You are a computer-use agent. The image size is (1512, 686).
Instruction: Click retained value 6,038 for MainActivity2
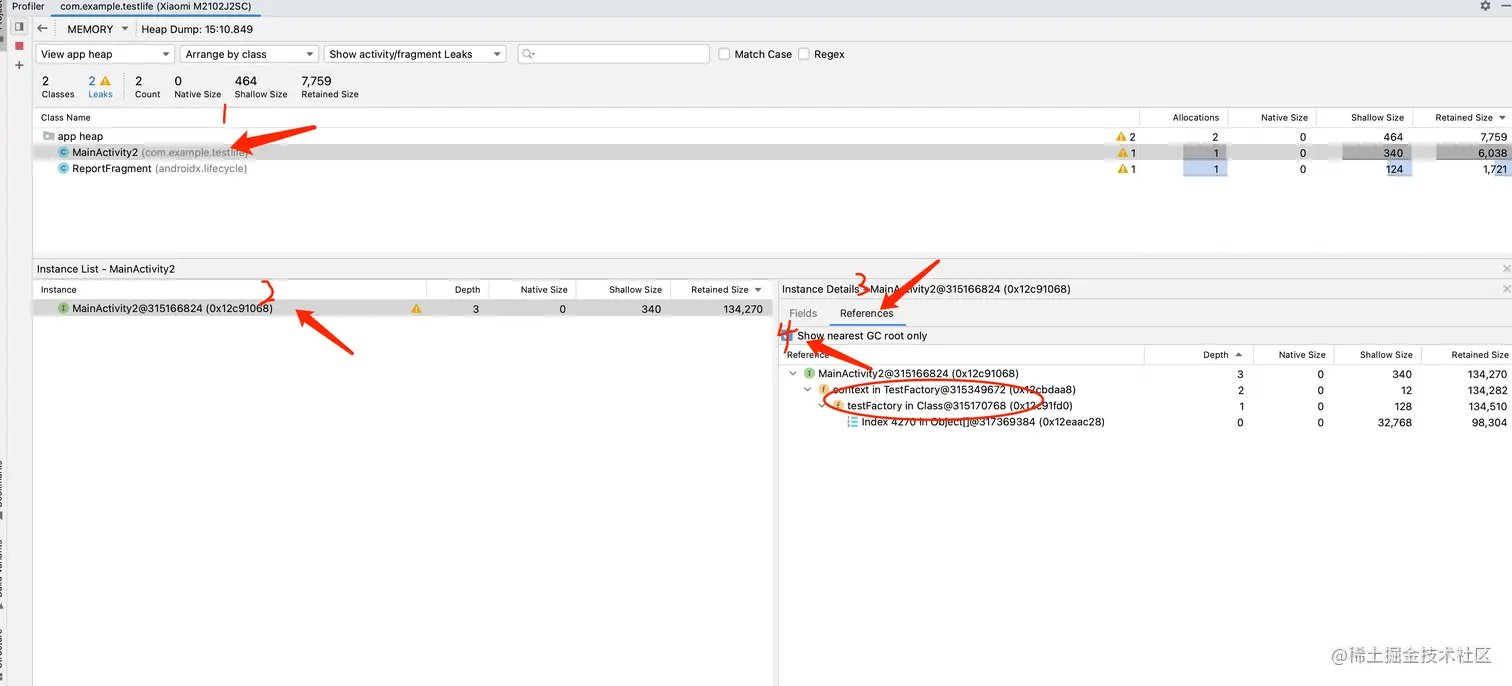tap(1492, 153)
